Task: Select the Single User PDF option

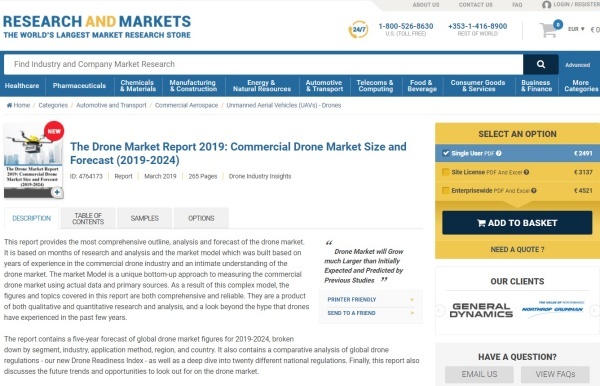Action: 446,153
